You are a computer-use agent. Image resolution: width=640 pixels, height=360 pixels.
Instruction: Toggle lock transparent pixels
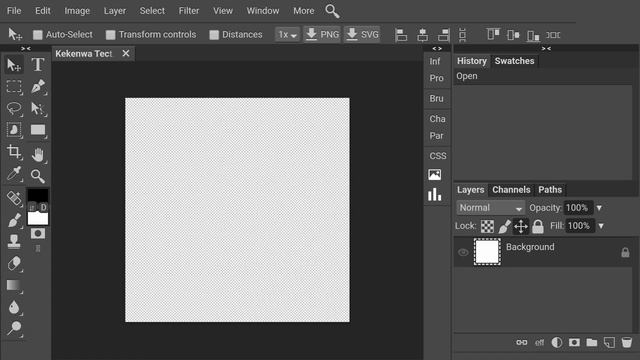tap(487, 226)
